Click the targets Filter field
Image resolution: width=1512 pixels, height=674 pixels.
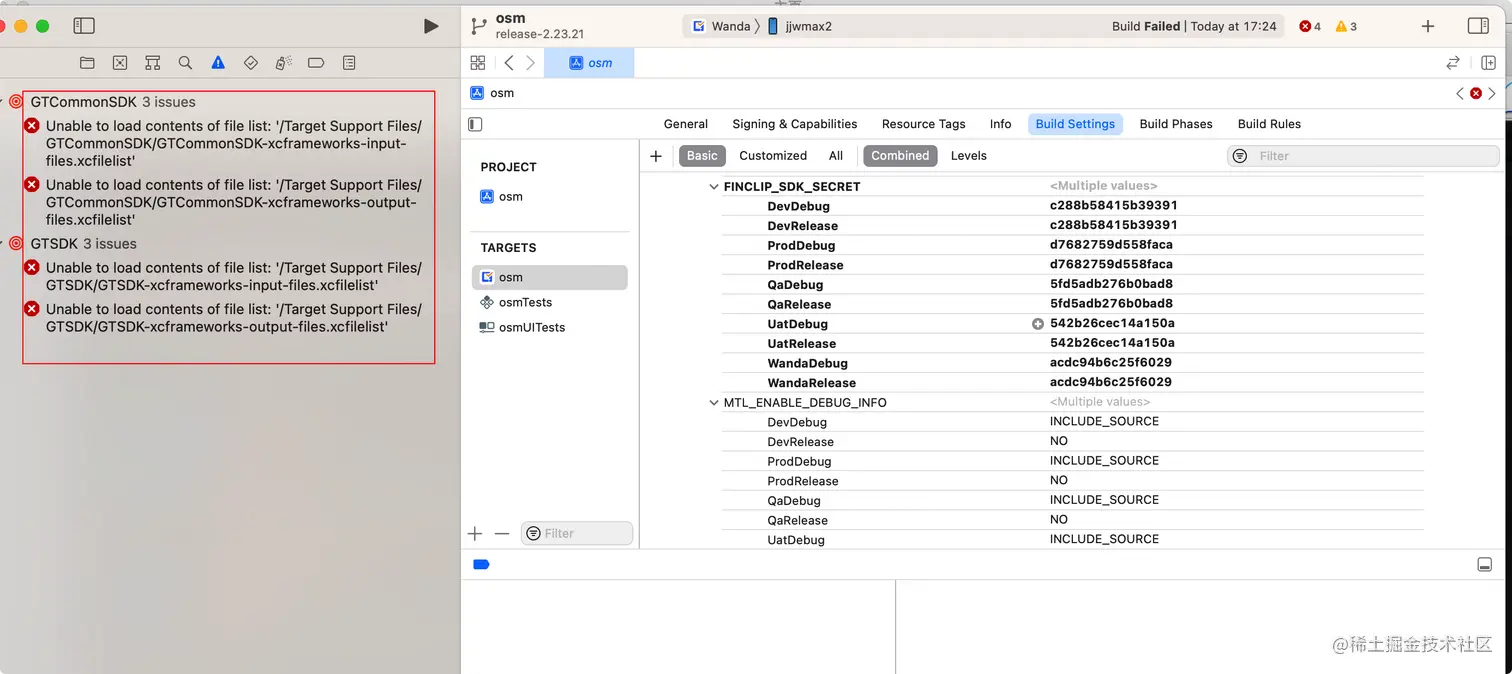point(577,534)
